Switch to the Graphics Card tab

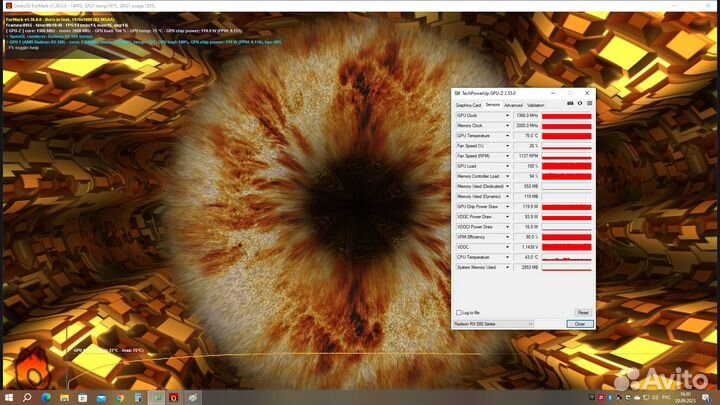click(468, 104)
